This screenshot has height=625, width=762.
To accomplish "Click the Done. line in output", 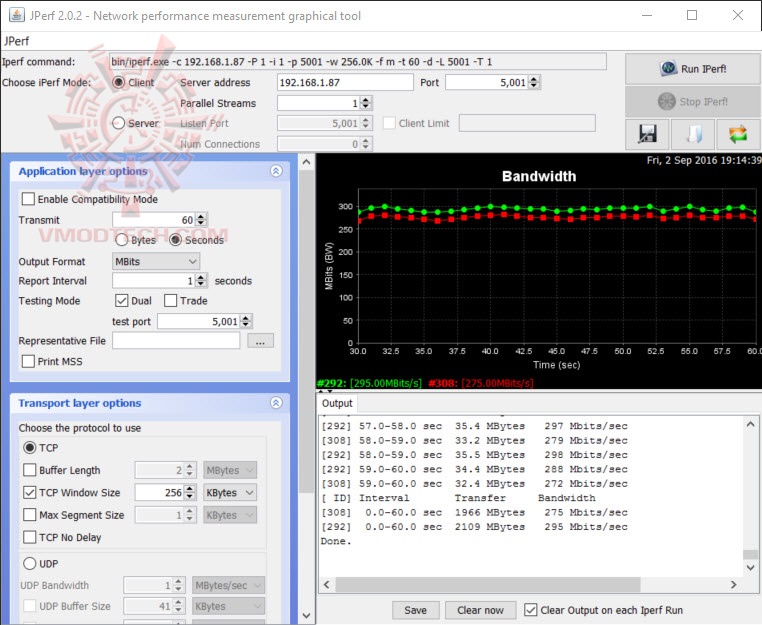I will click(336, 541).
